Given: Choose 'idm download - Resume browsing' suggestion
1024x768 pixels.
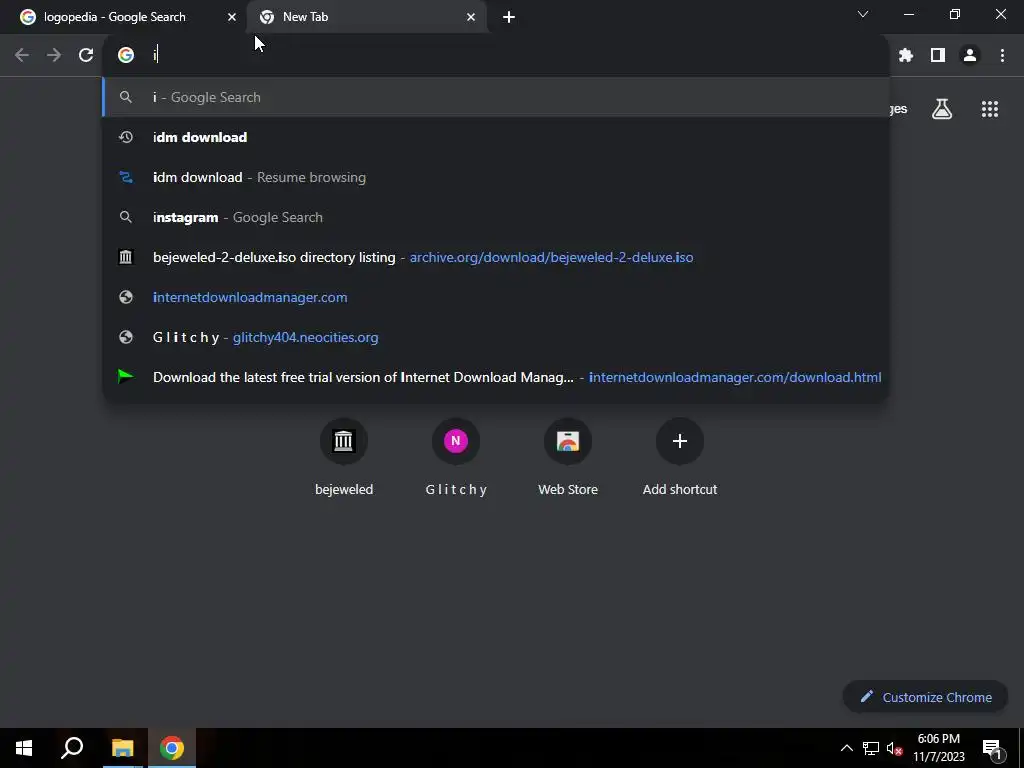Looking at the screenshot, I should (x=496, y=177).
